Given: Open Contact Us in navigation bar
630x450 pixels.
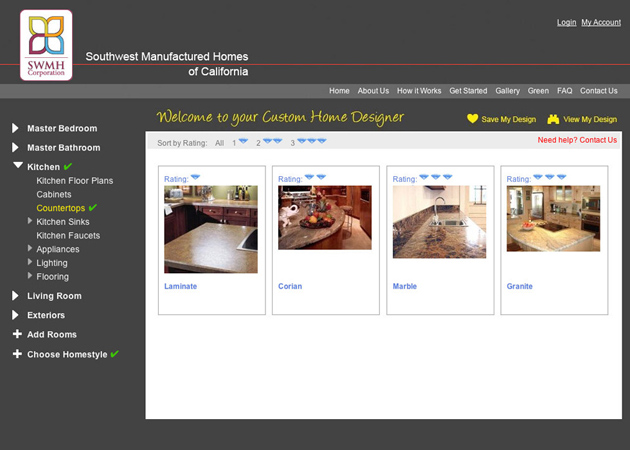Looking at the screenshot, I should pyautogui.click(x=599, y=91).
